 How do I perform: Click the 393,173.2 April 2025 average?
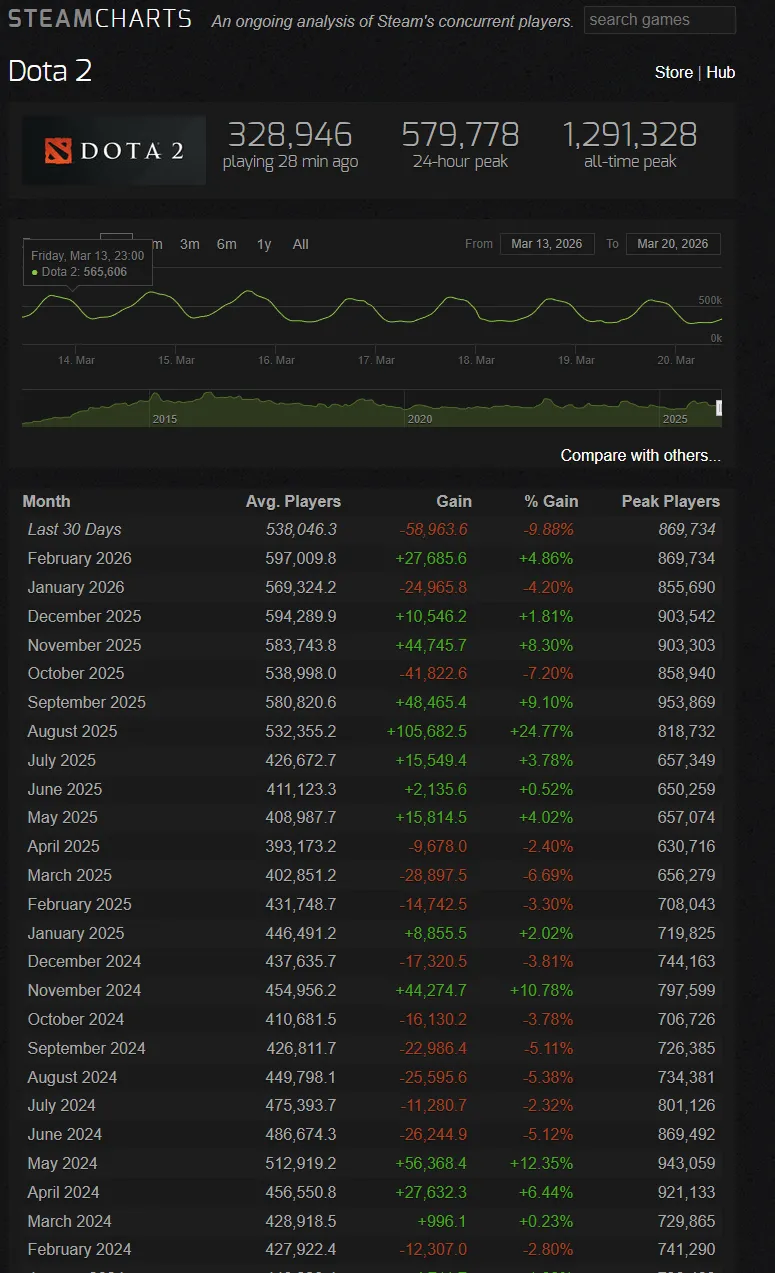pyautogui.click(x=301, y=846)
